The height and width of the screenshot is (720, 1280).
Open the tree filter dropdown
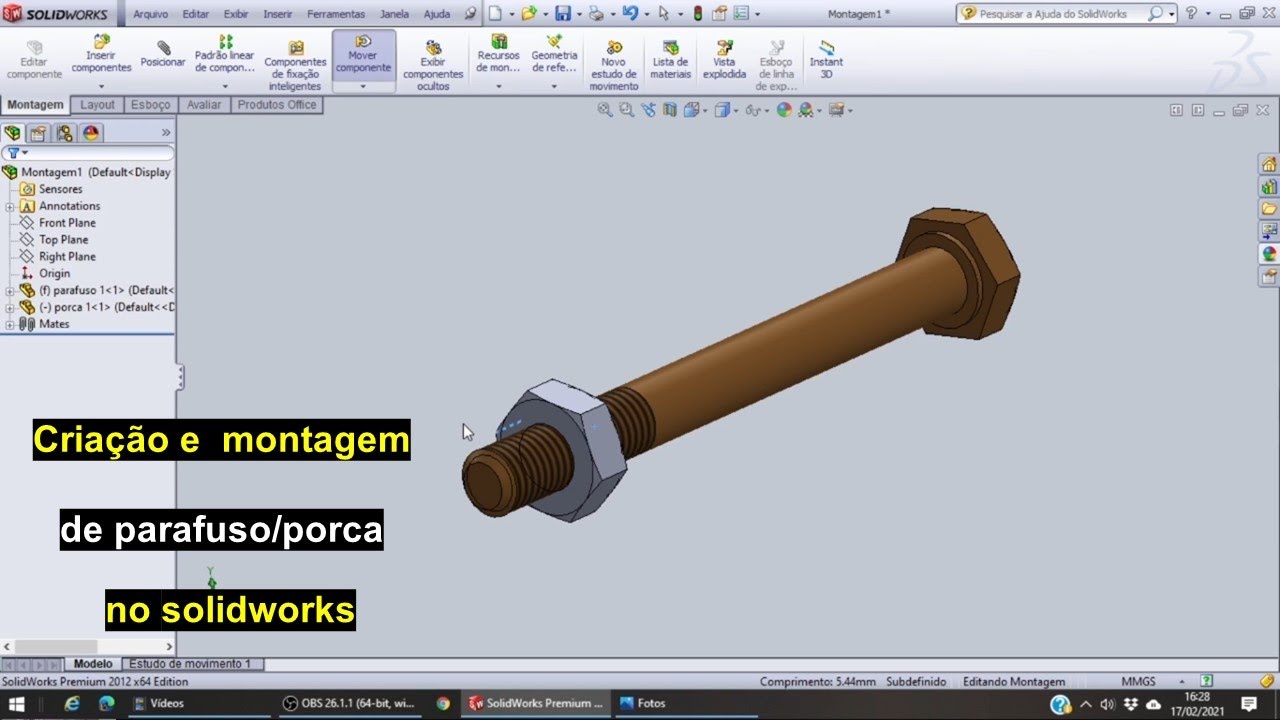[18, 153]
